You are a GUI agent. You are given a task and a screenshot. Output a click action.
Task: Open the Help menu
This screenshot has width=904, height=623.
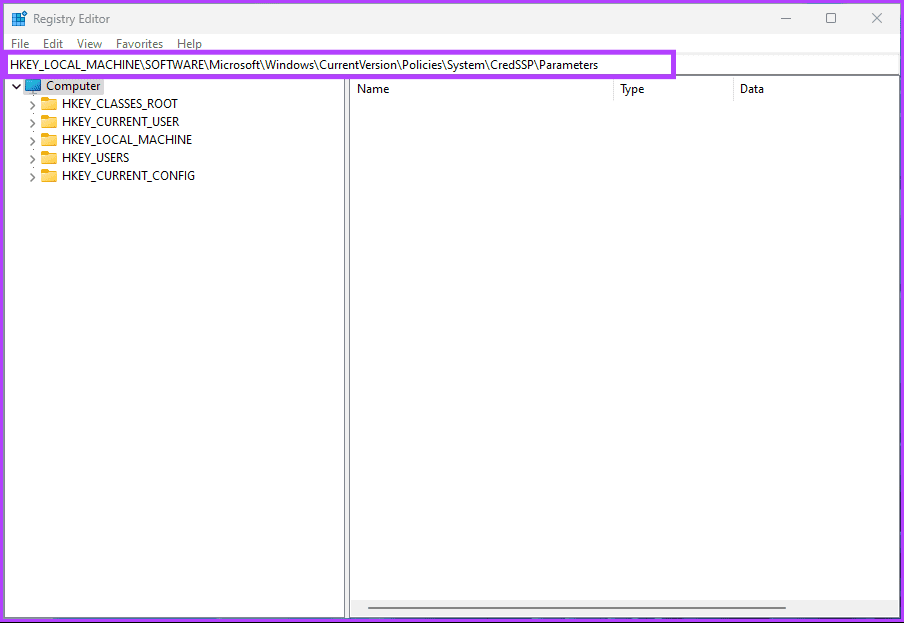[x=189, y=44]
